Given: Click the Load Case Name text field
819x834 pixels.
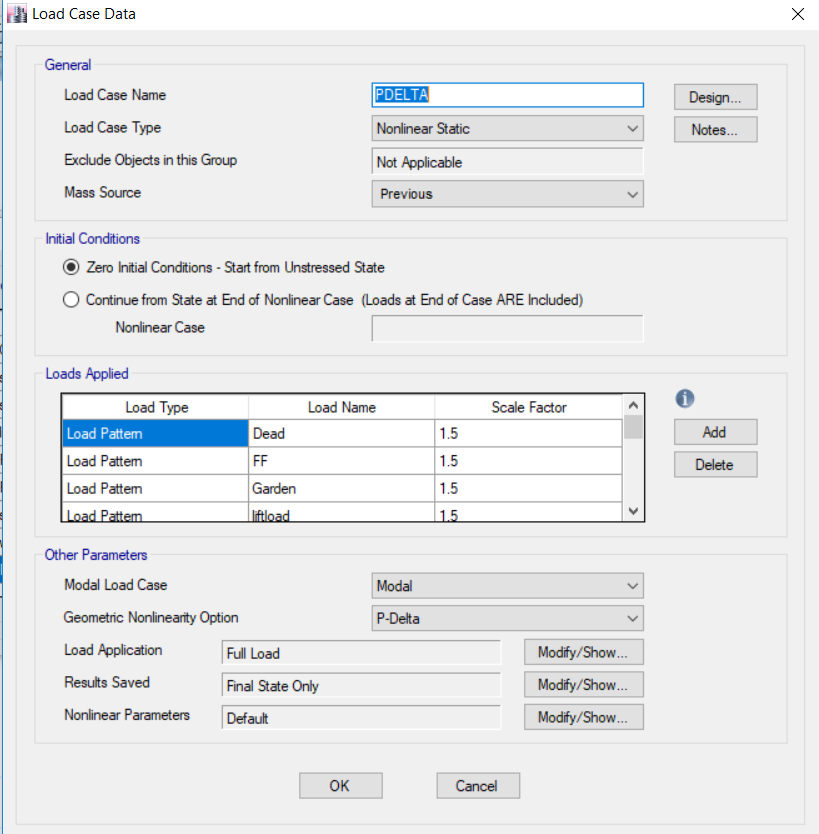Looking at the screenshot, I should pyautogui.click(x=506, y=95).
